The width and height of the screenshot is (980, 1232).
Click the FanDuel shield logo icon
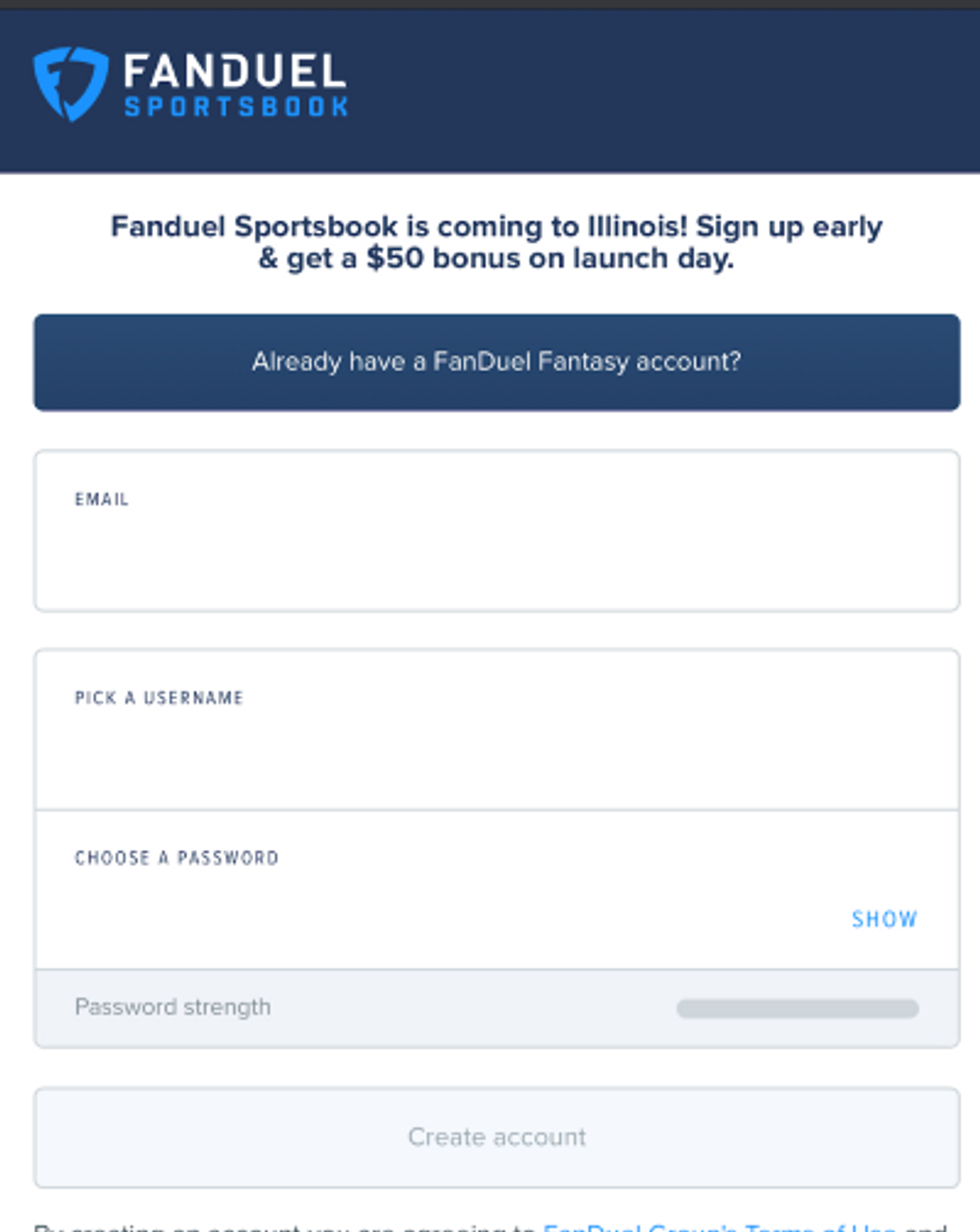(70, 84)
